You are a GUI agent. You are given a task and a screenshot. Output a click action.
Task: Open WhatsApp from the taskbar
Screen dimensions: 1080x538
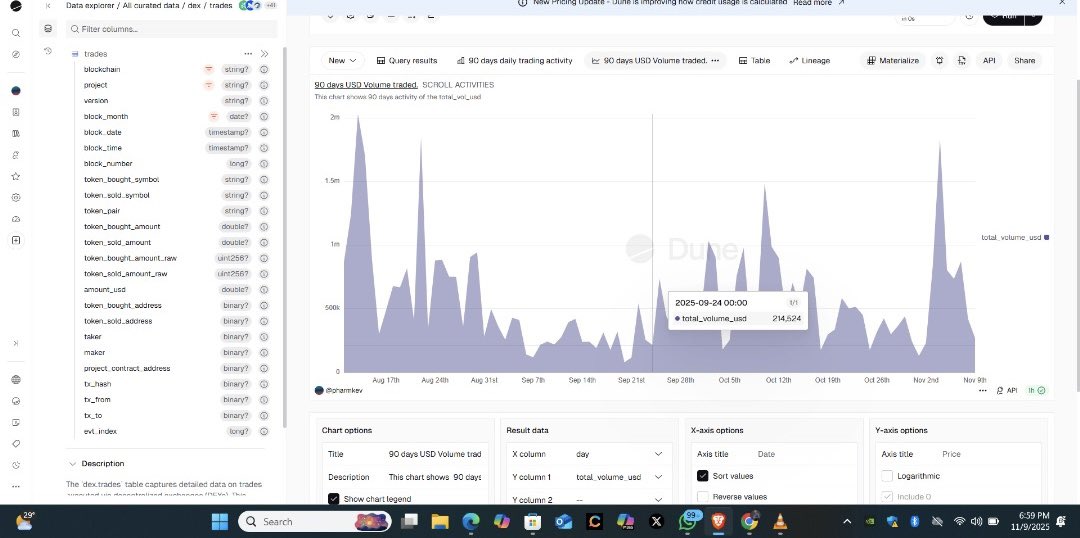(688, 521)
